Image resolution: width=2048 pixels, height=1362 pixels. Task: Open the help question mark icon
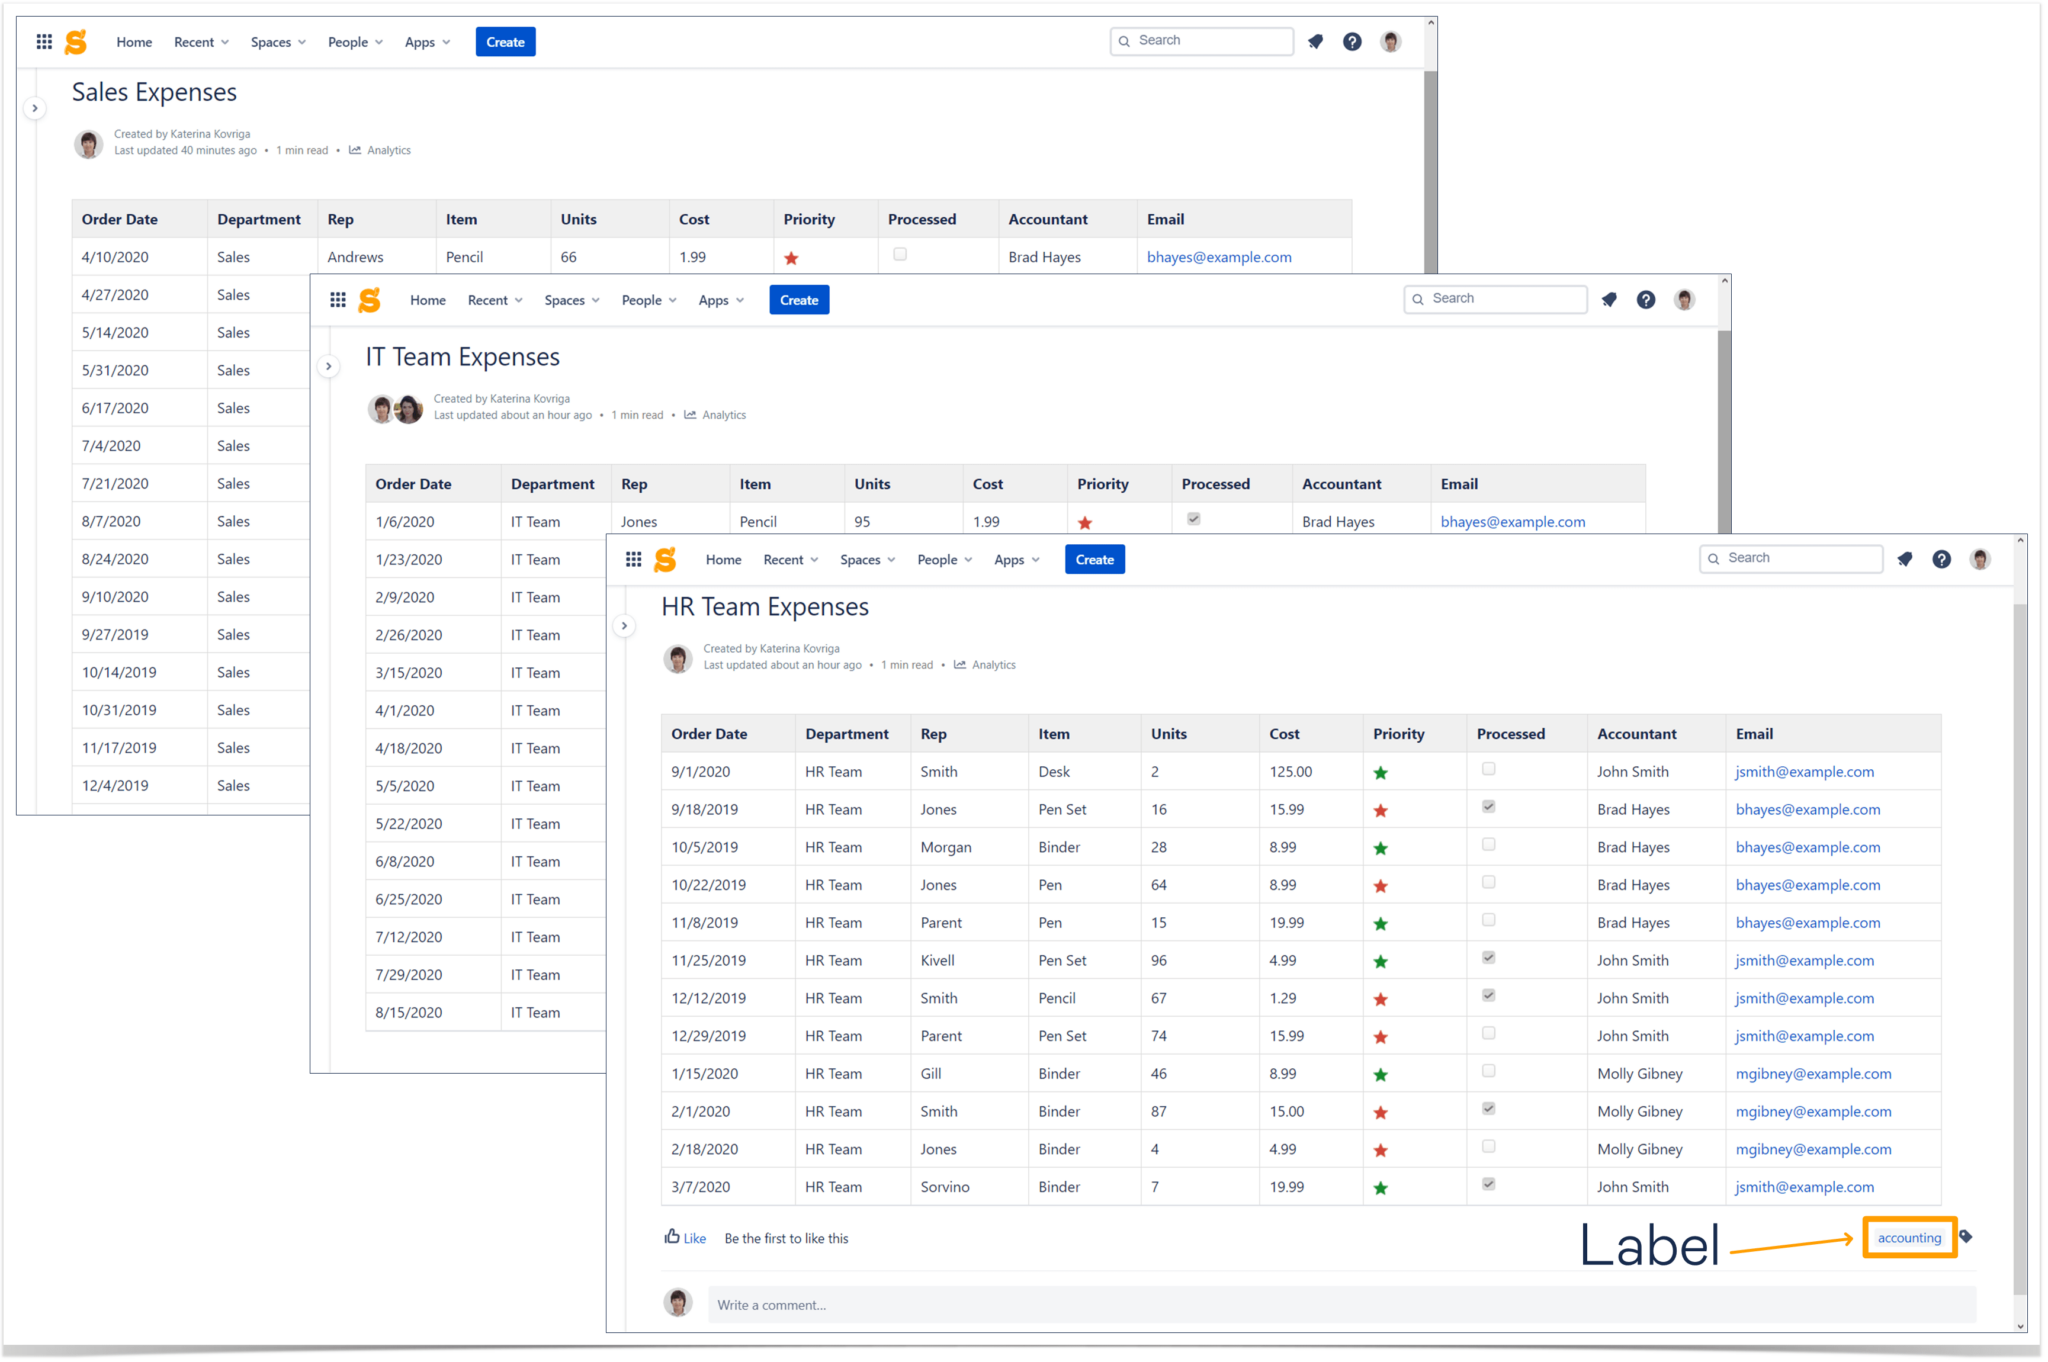coord(1942,559)
